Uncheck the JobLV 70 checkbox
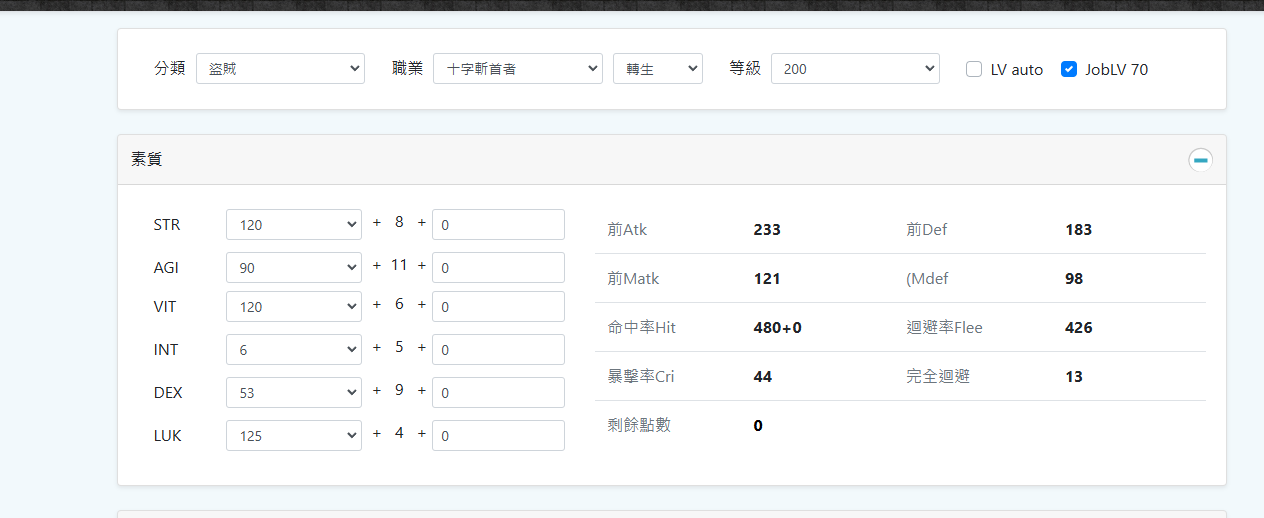Screen dimensions: 1264x518 tap(1069, 69)
